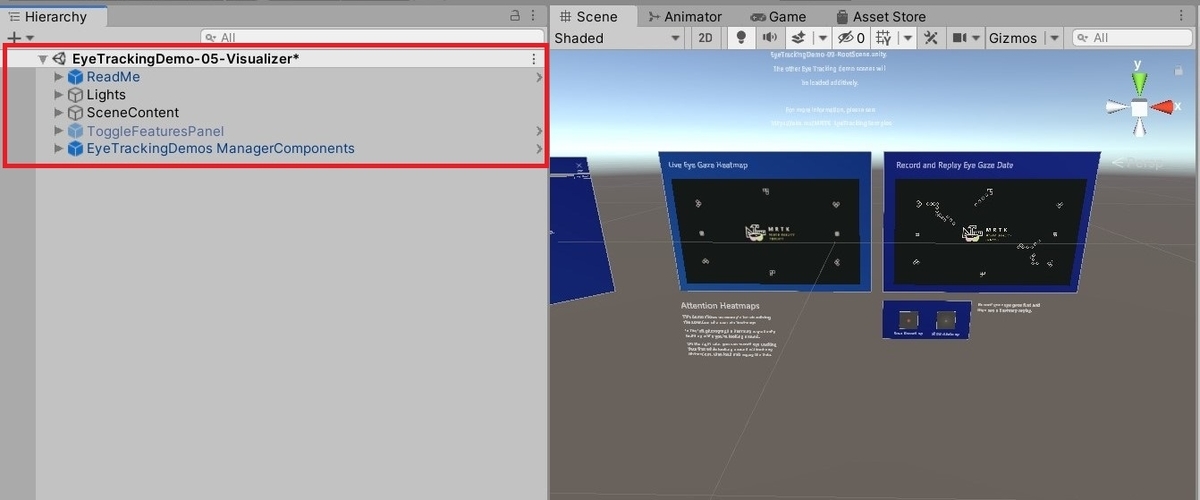Open EyeTrackingDemos ManagerComponents prefab chevron
Viewport: 1200px width, 500px height.
(x=539, y=149)
